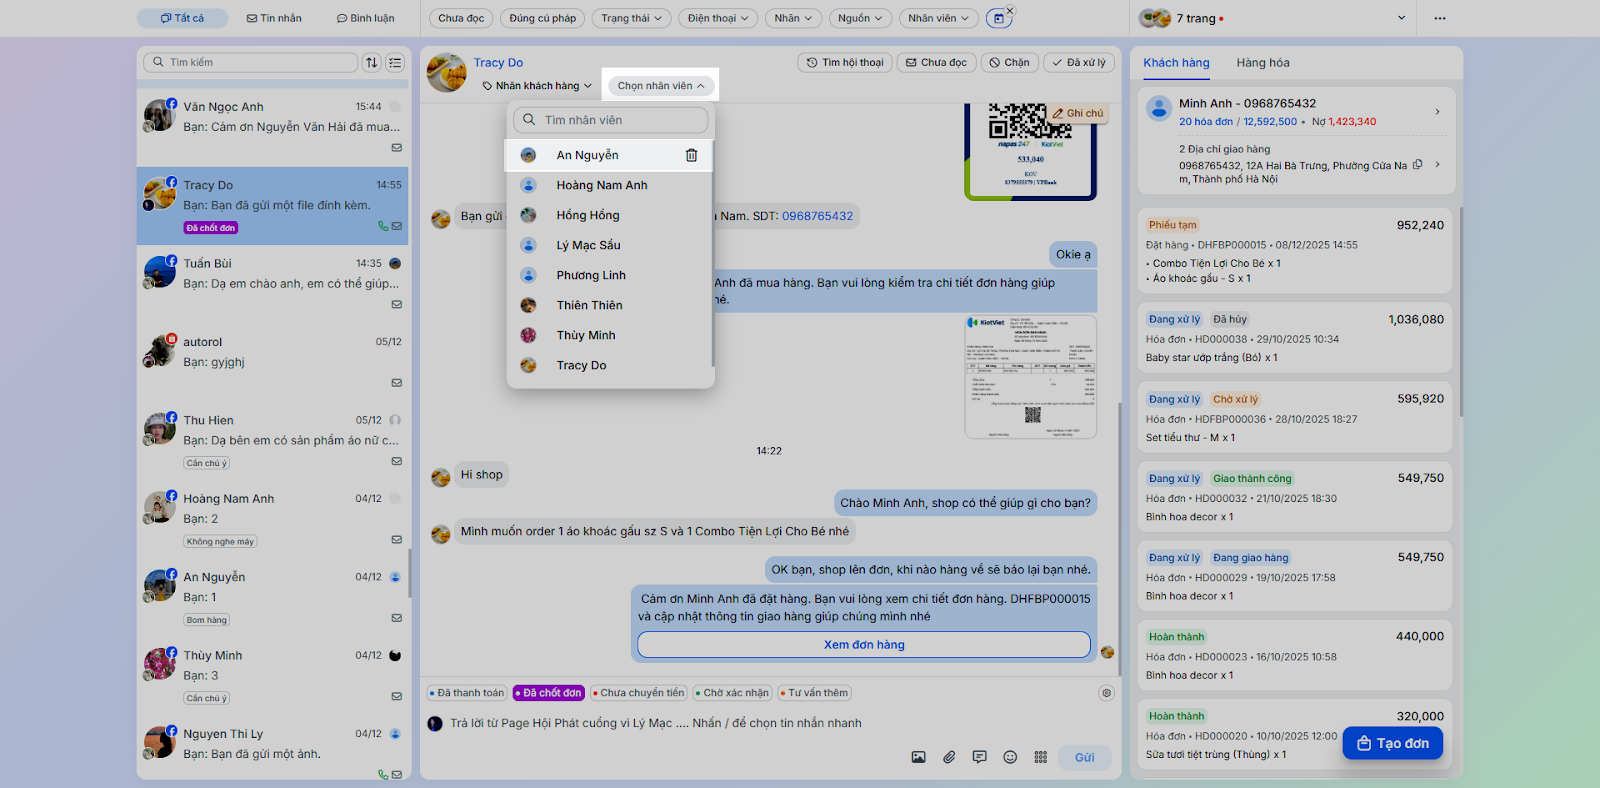The height and width of the screenshot is (788, 1600).
Task: Switch to the Bình luận tab
Action: click(x=365, y=18)
